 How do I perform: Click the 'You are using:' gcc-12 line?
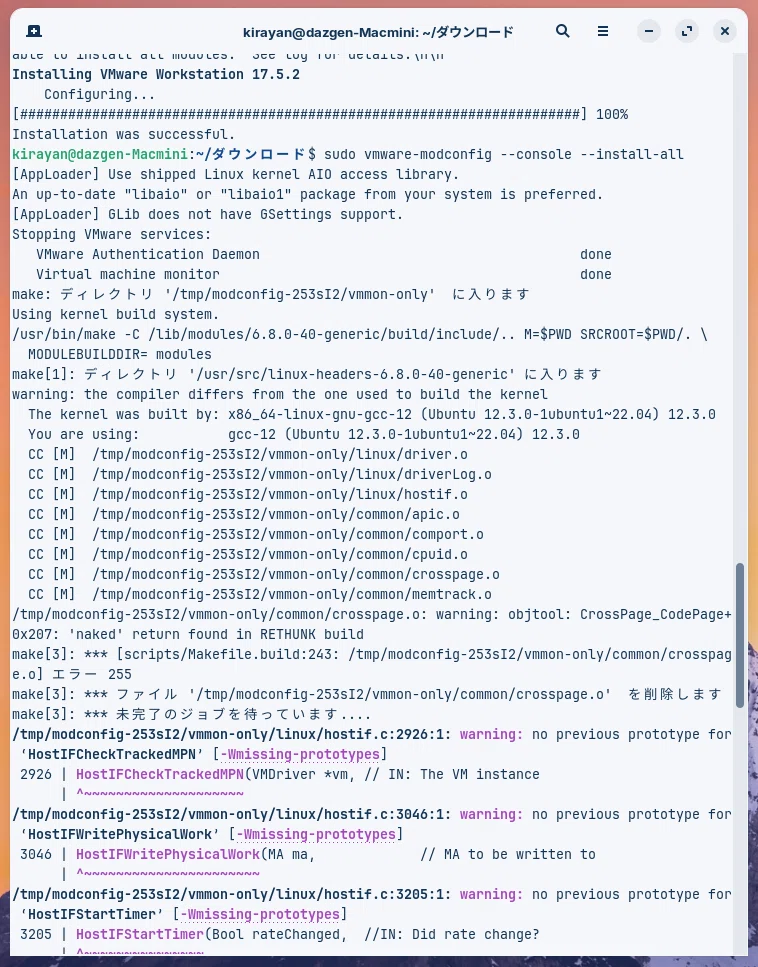(303, 434)
